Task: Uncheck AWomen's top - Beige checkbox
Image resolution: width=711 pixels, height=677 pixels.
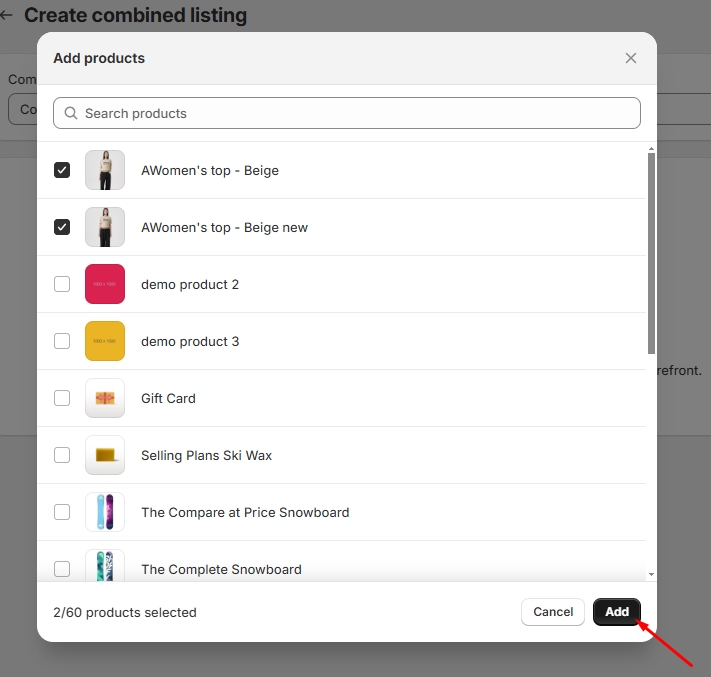Action: [x=62, y=170]
